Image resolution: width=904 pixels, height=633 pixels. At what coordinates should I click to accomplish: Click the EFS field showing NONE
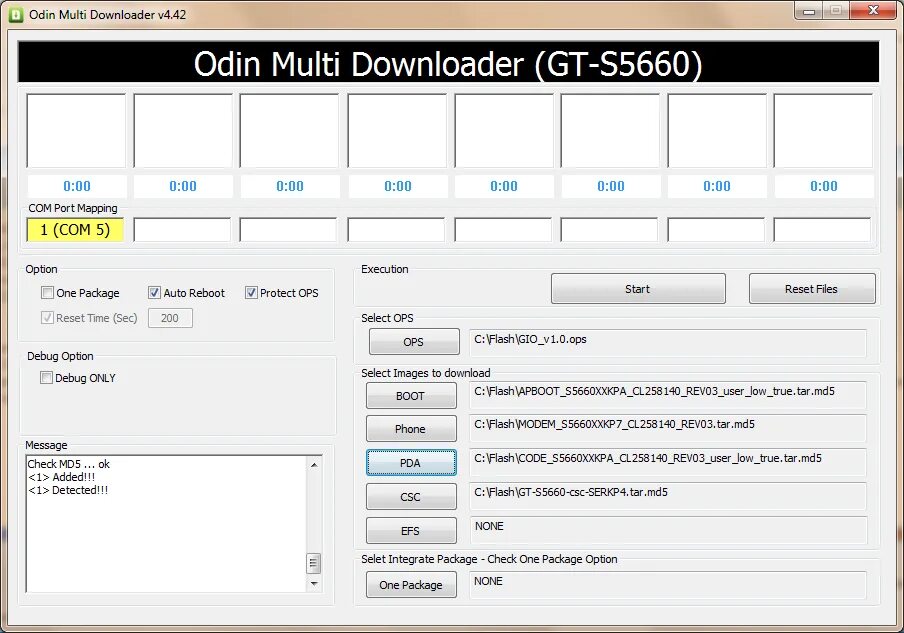coord(668,530)
